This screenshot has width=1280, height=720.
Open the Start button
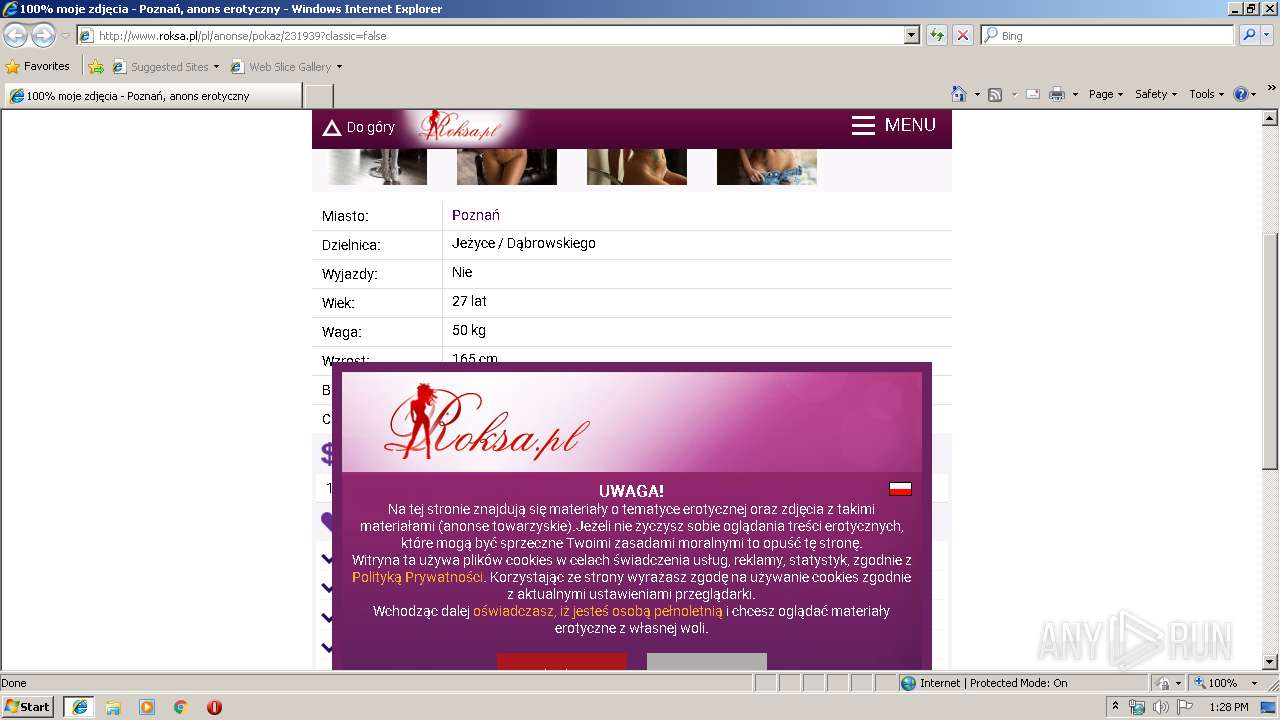coord(27,706)
